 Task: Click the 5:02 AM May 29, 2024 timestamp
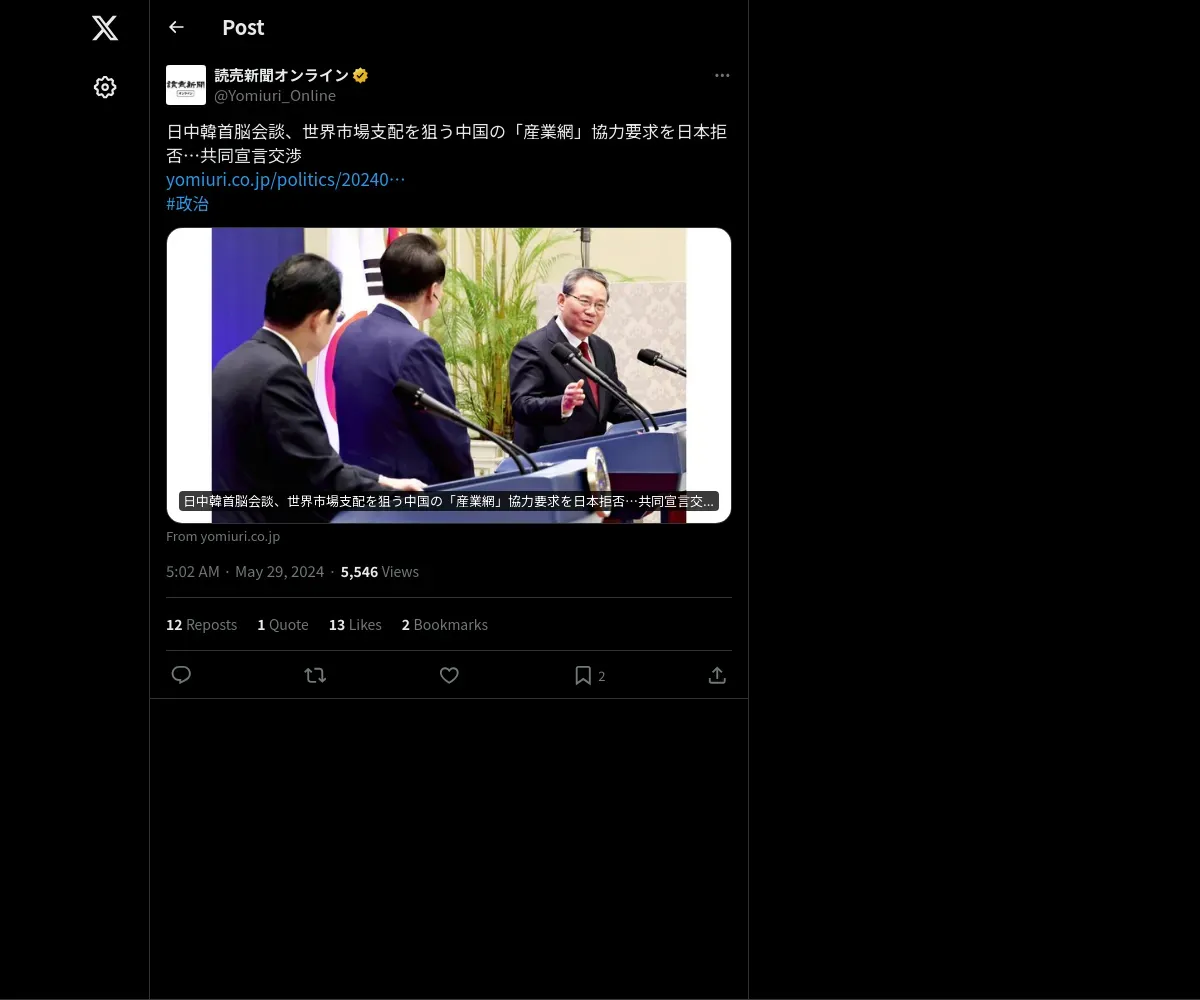pos(245,572)
